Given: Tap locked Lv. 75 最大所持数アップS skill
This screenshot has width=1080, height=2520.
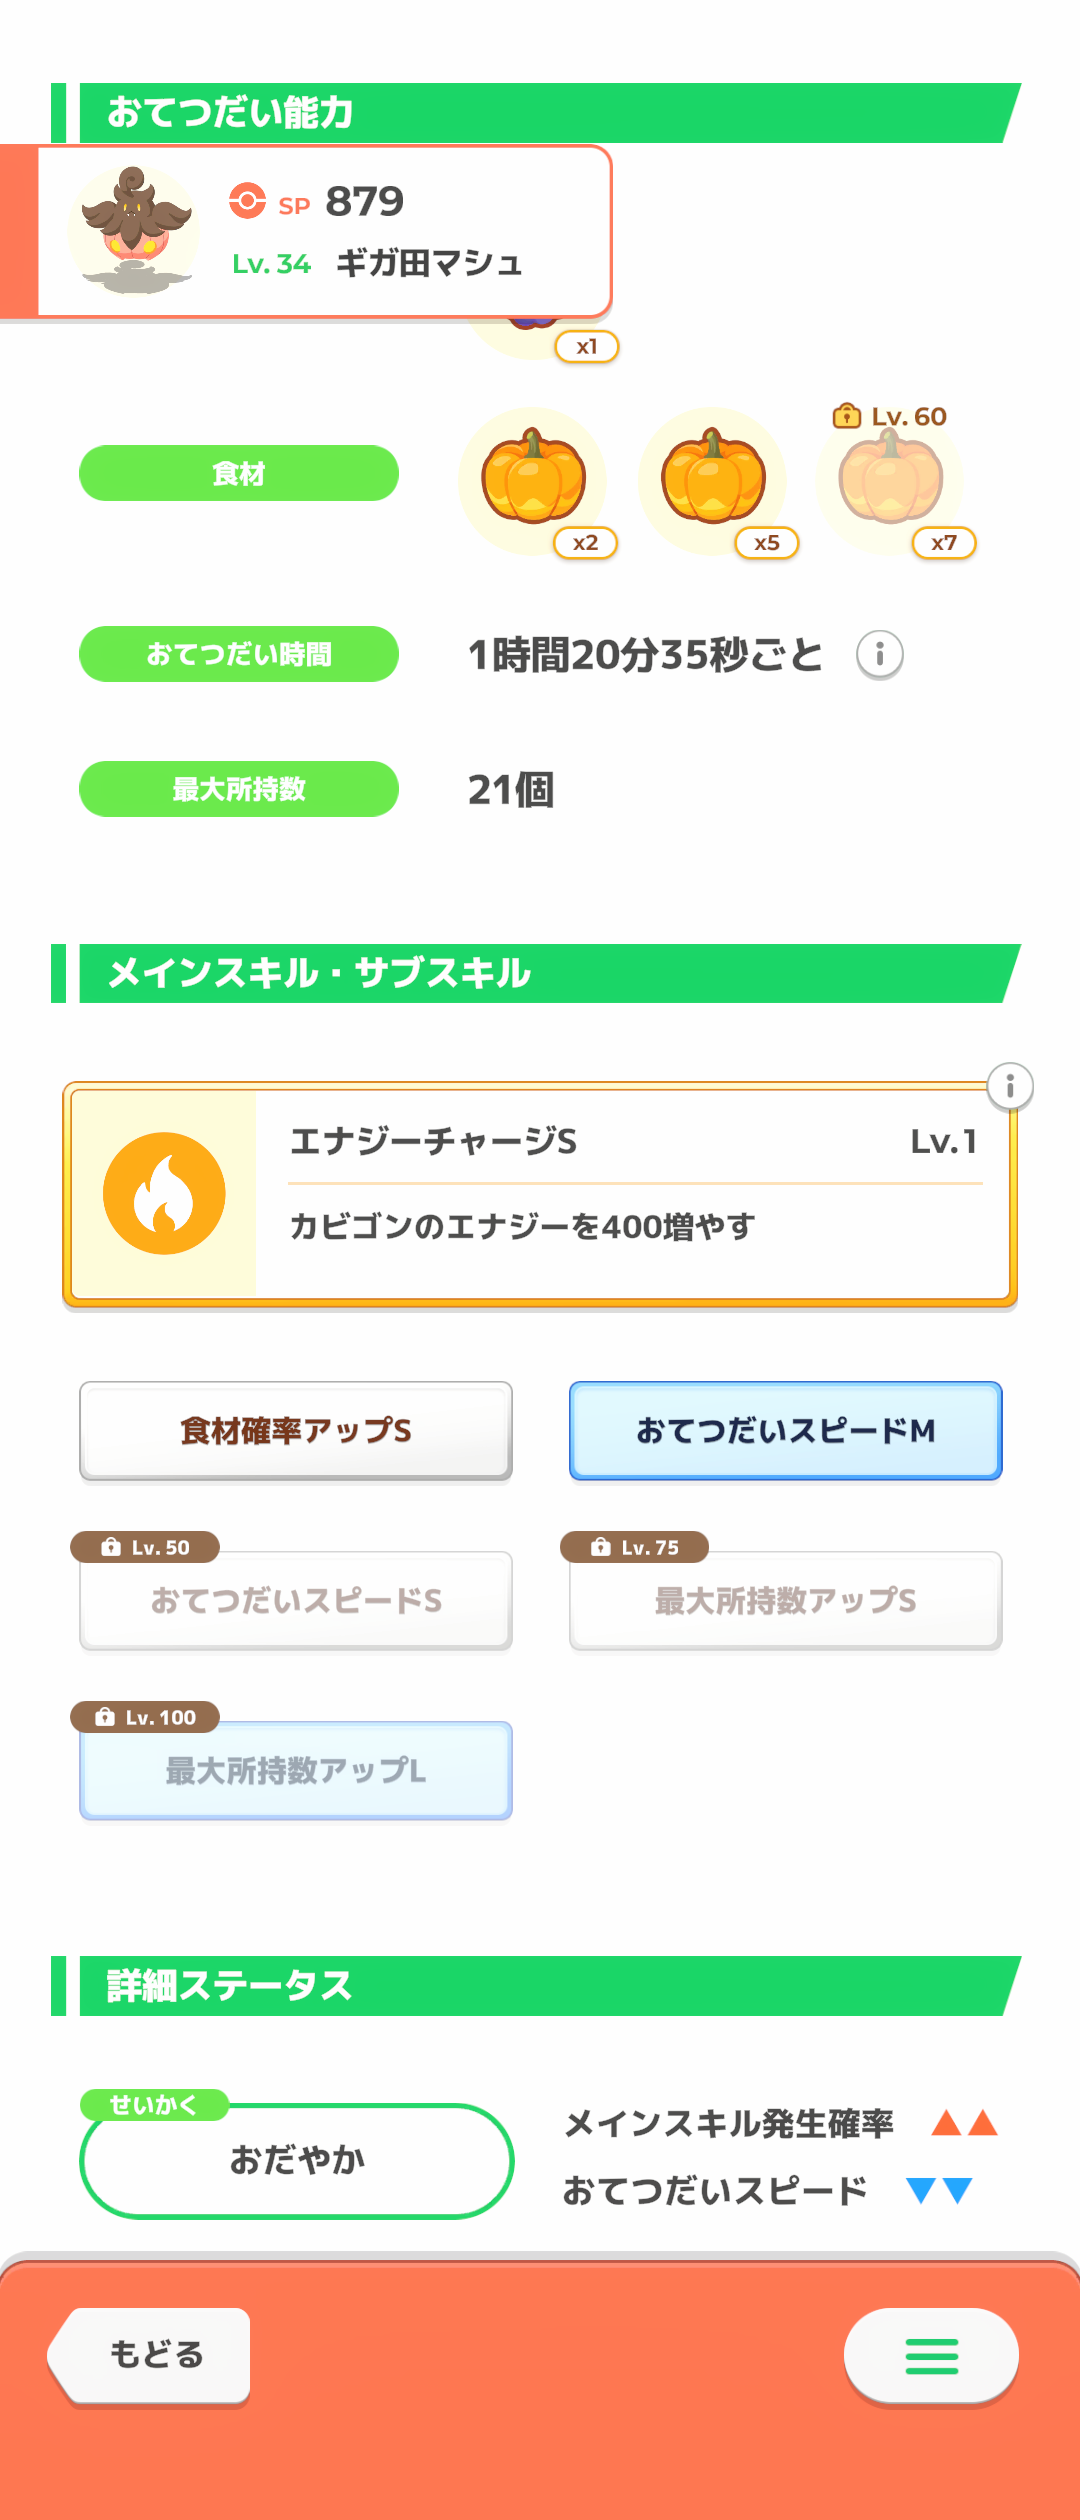Looking at the screenshot, I should [786, 1601].
